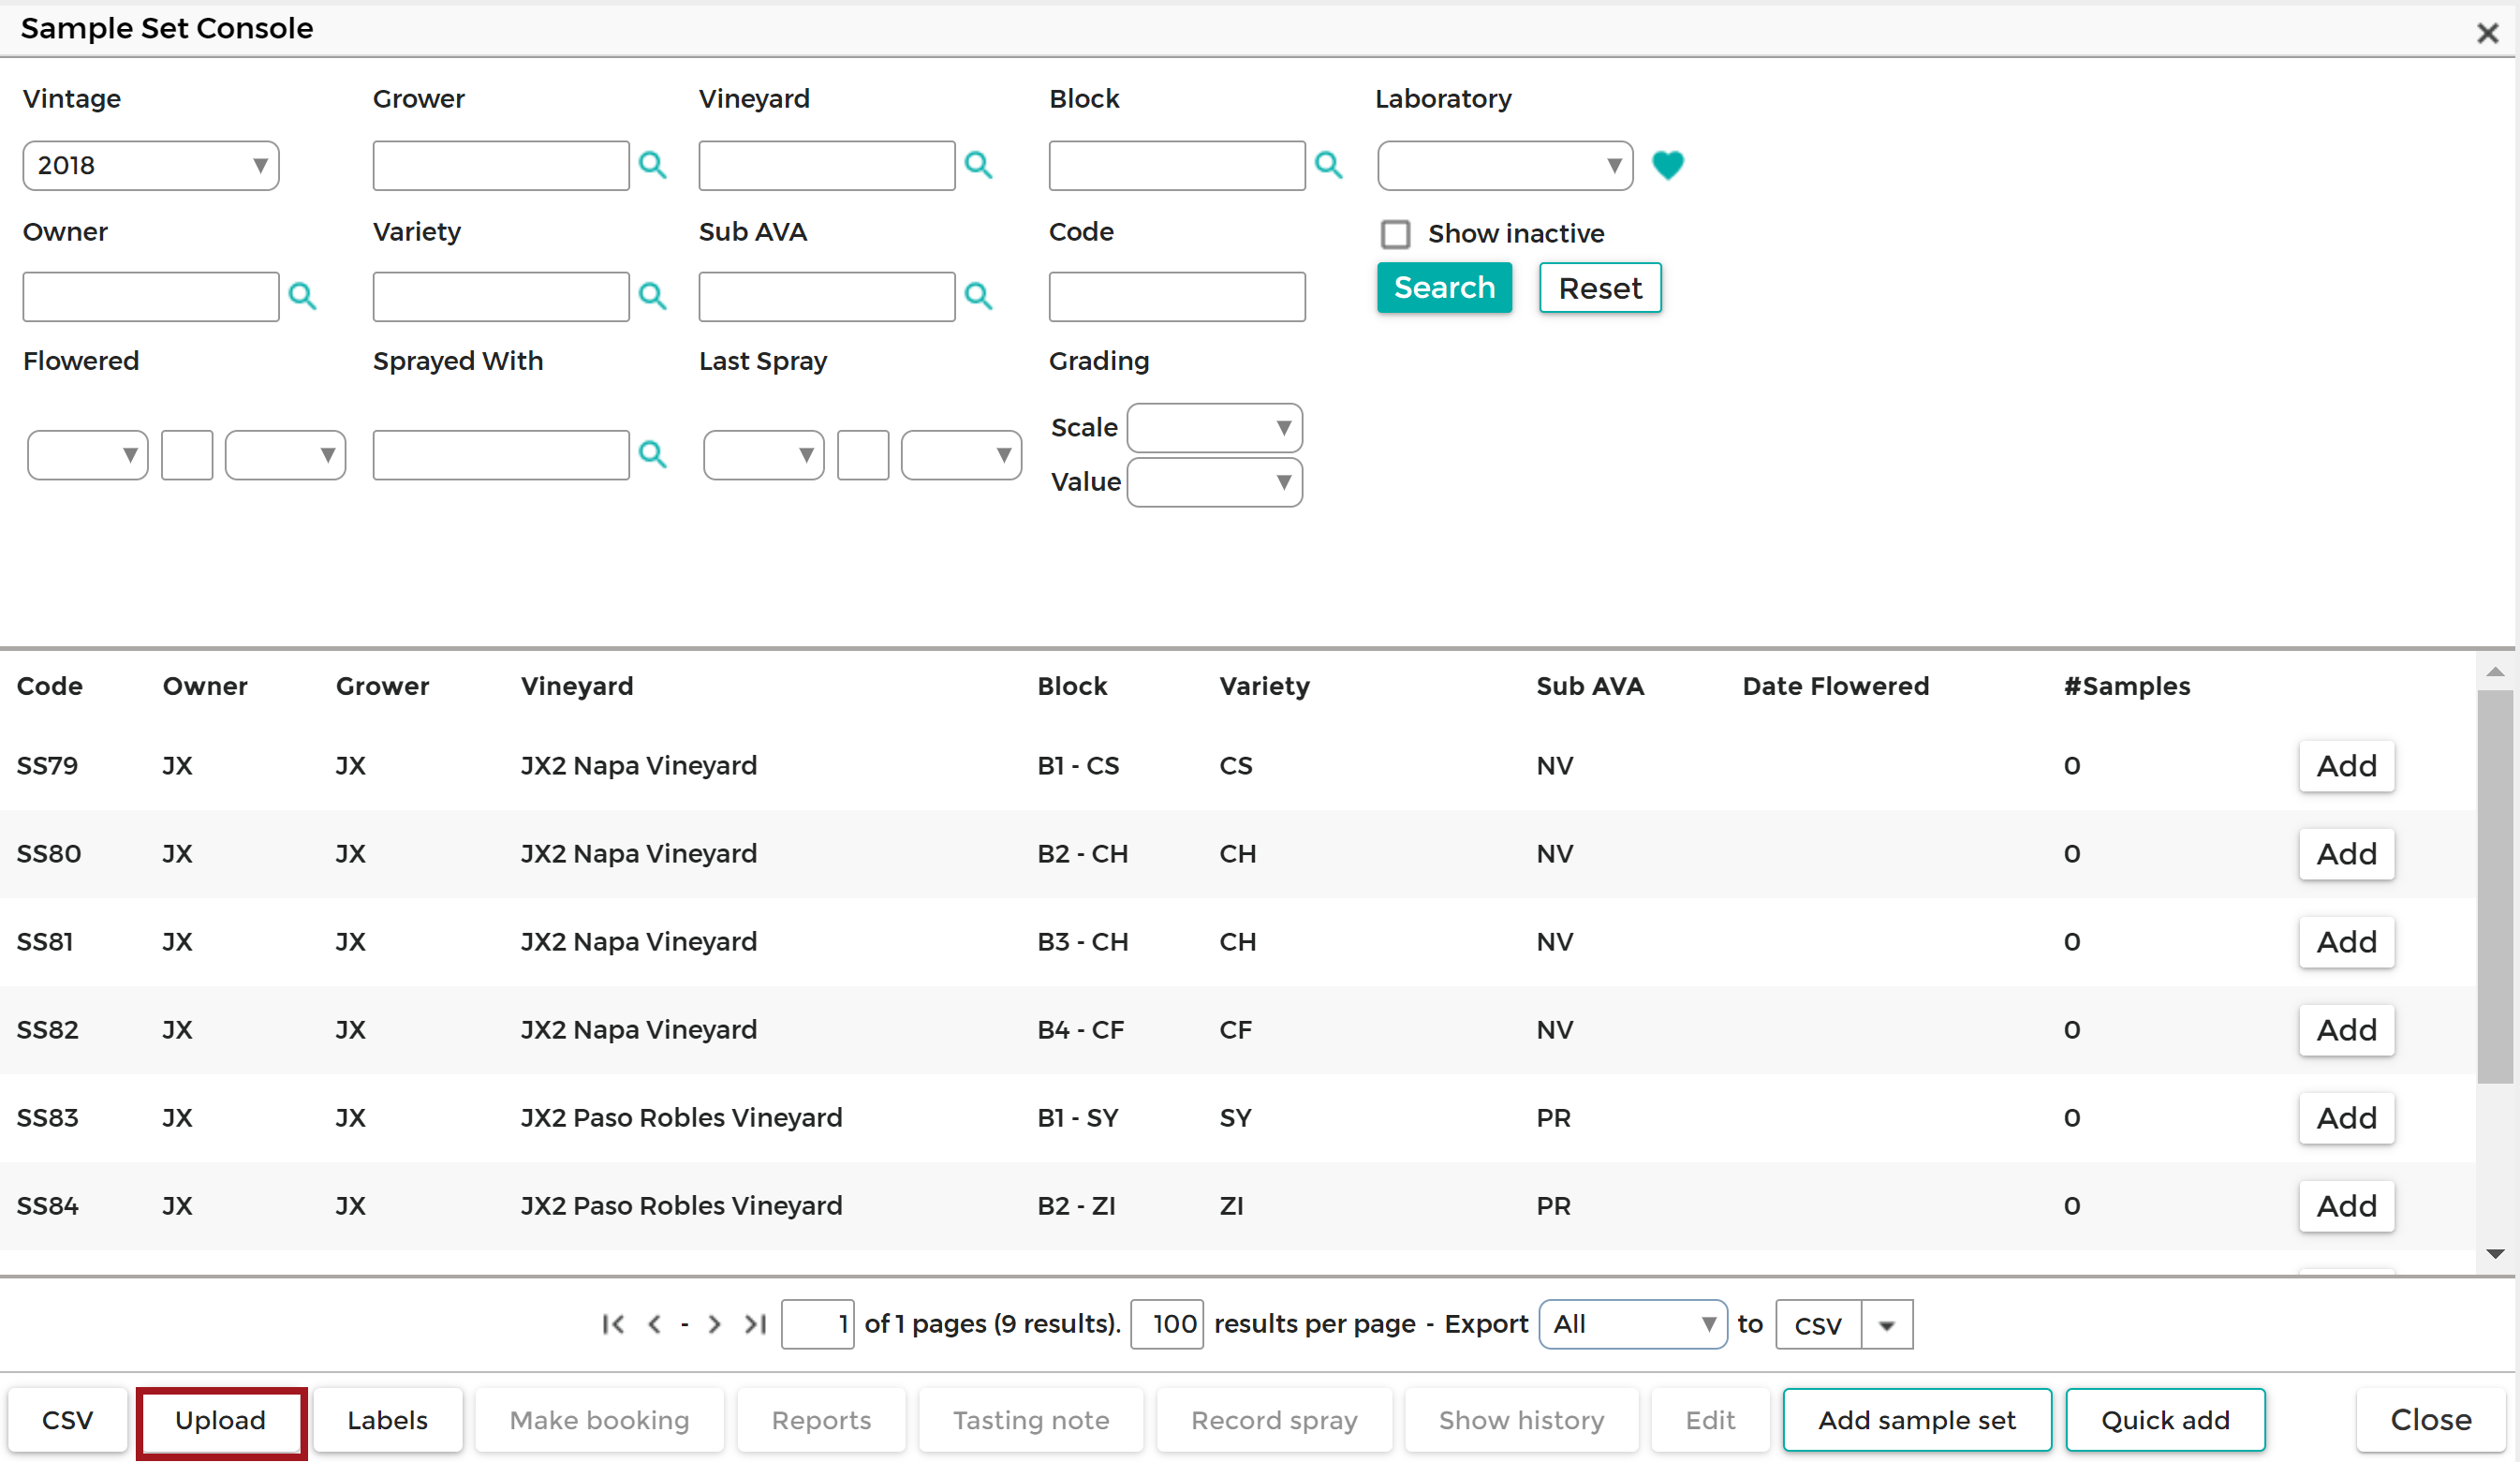Screen dimensions: 2520x1462
Task: Click the results list scrollbar thumb
Action: tap(2496, 886)
